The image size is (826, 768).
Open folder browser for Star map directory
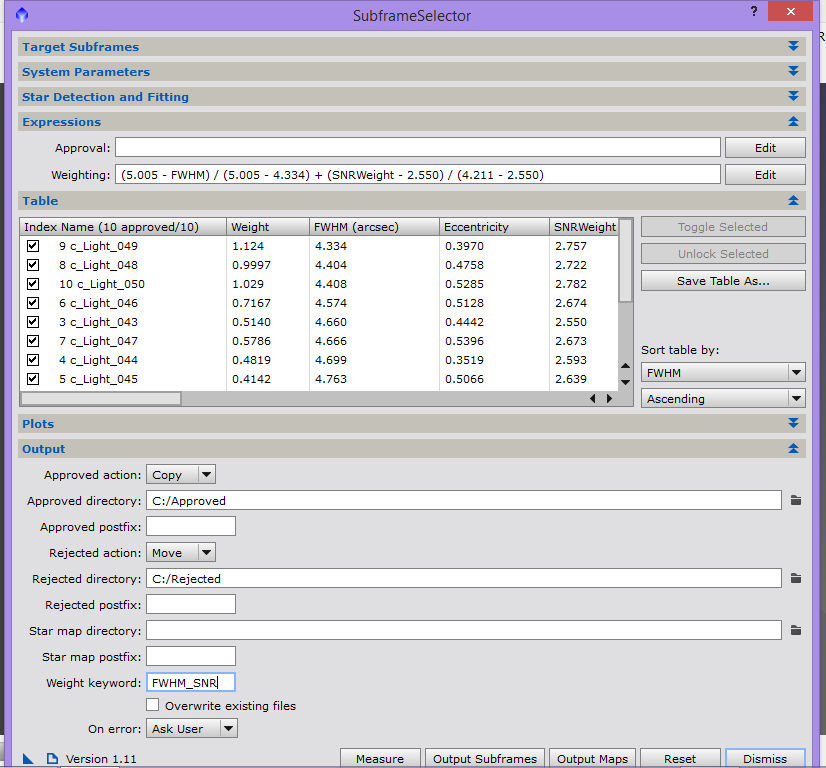(796, 630)
